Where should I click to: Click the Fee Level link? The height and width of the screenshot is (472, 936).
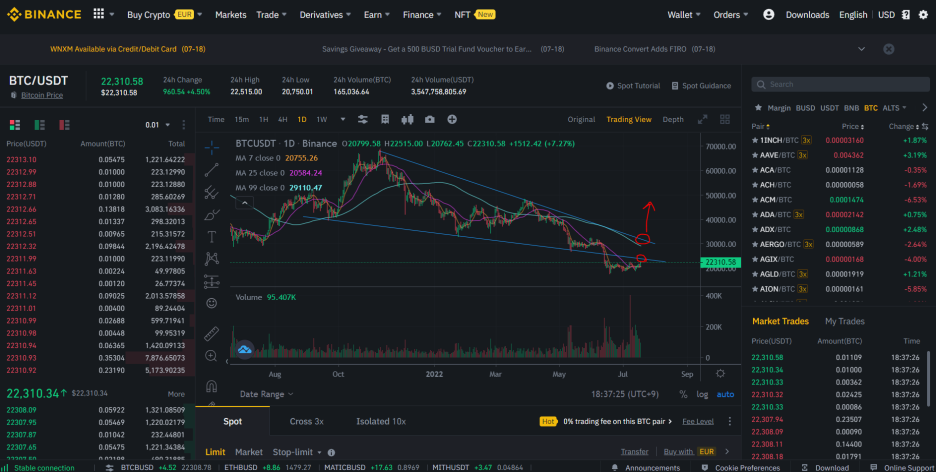point(698,421)
